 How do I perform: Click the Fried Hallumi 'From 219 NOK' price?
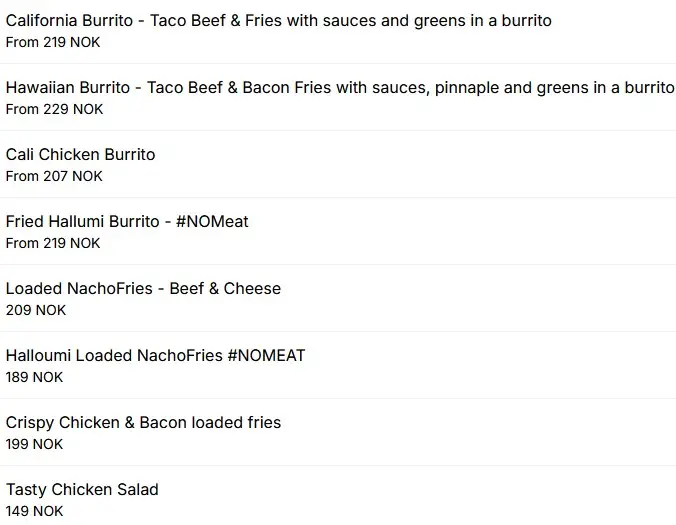(x=53, y=243)
